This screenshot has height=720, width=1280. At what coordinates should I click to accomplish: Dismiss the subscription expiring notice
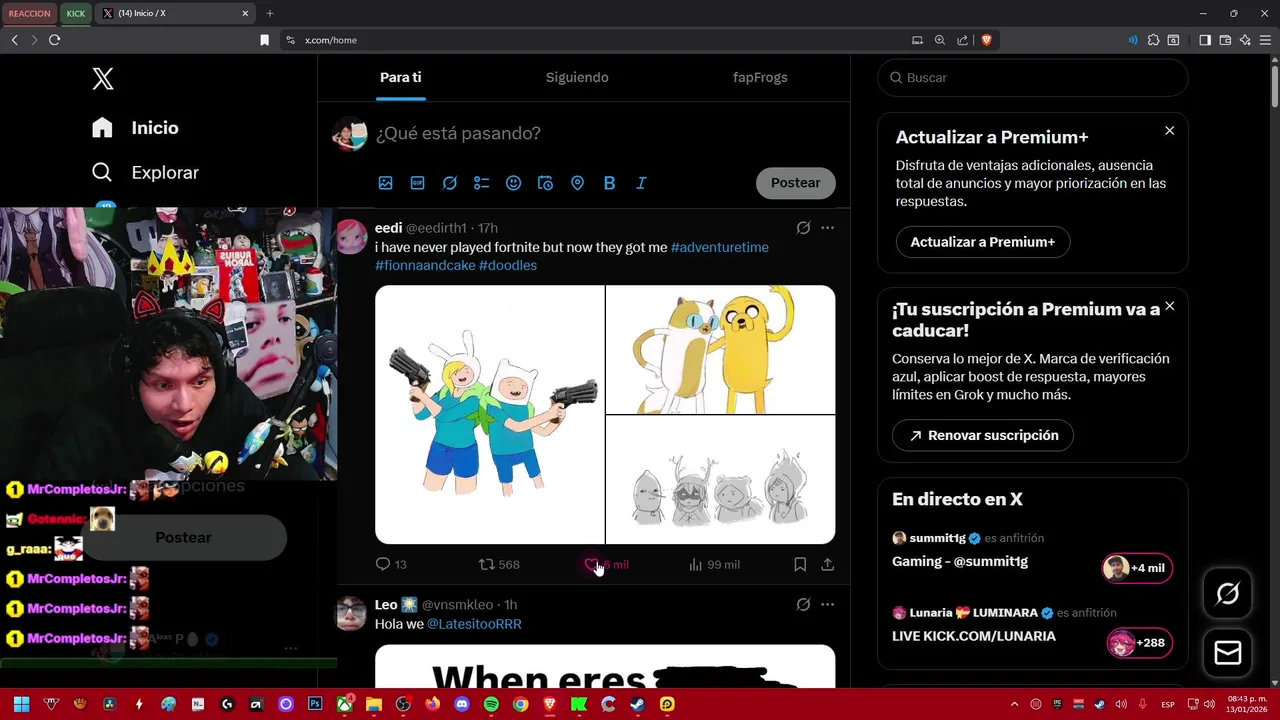1170,306
